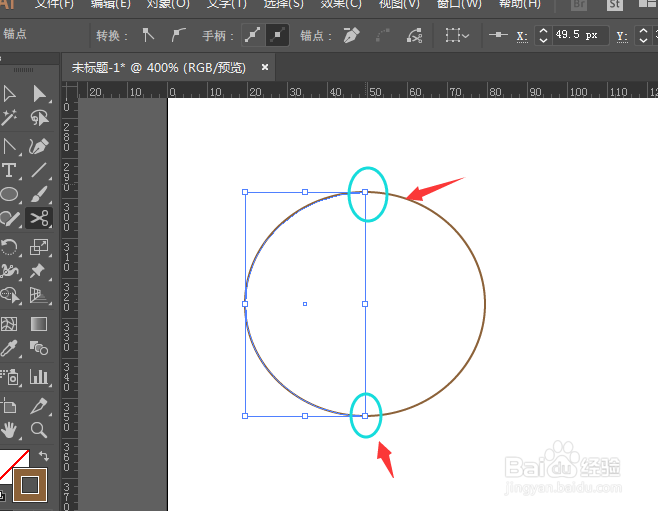Viewport: 658px width, 511px height.
Task: Open the 窗口(W) menu
Action: tap(459, 4)
